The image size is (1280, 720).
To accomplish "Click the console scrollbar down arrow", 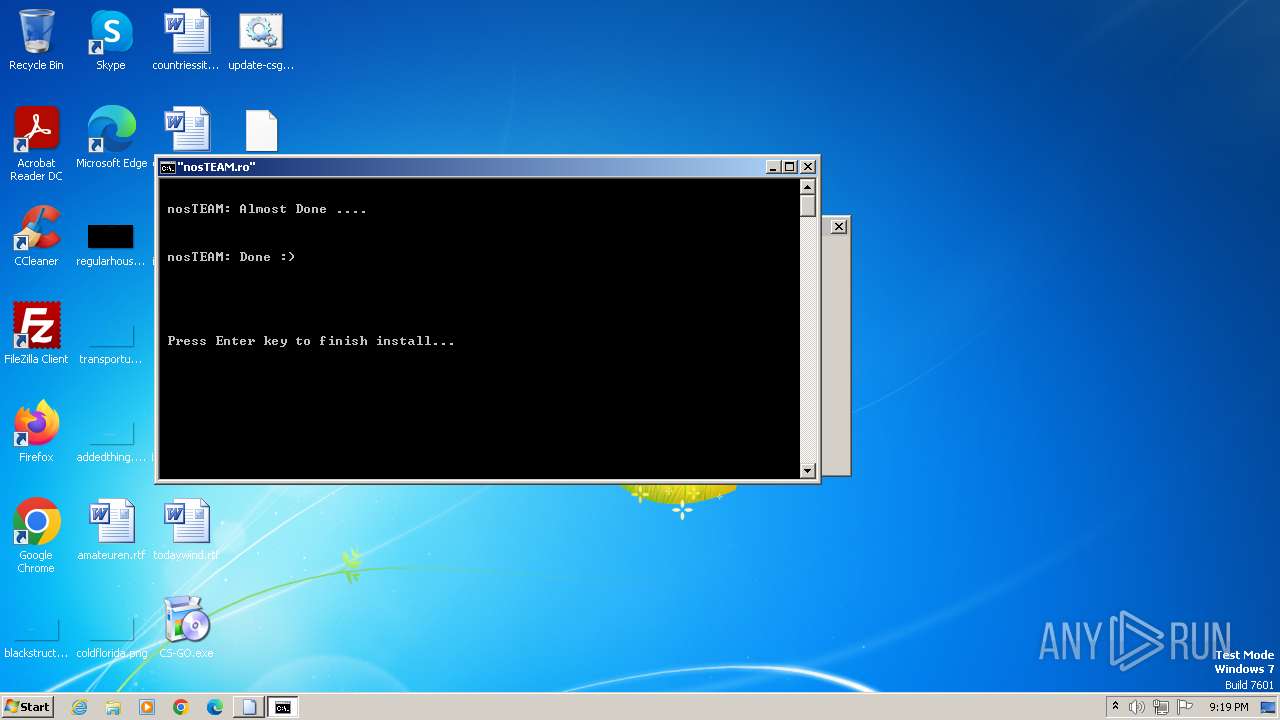I will click(808, 470).
